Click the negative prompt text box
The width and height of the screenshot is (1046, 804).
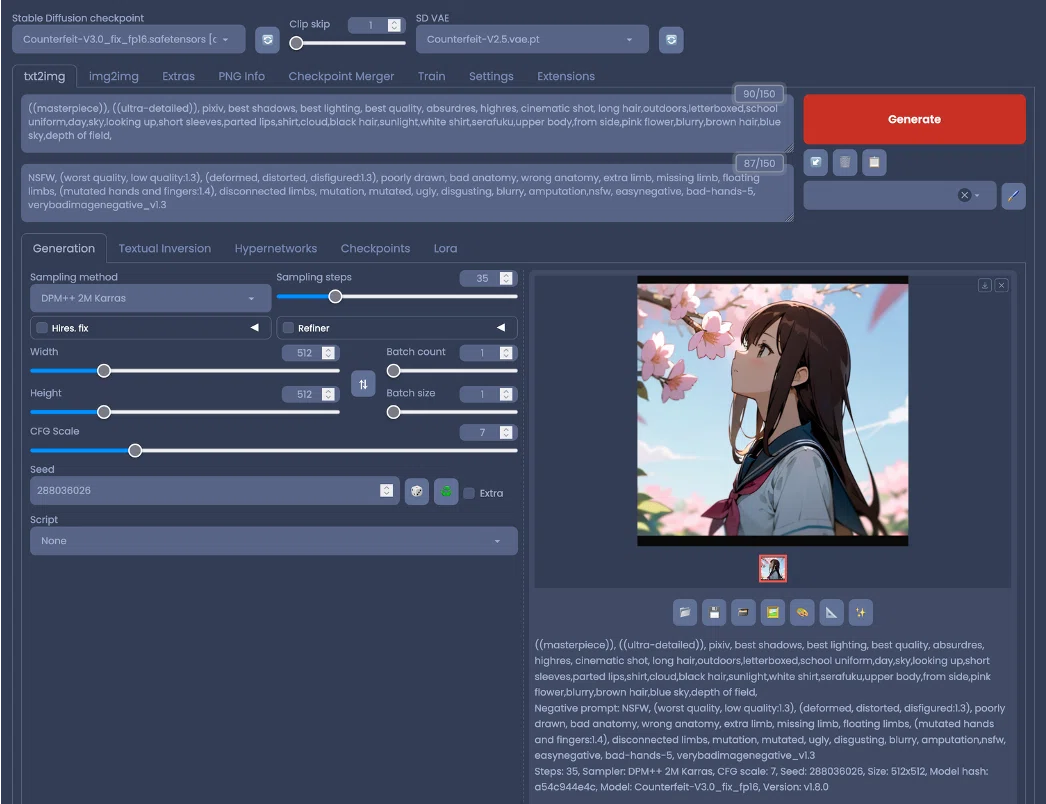(x=407, y=192)
